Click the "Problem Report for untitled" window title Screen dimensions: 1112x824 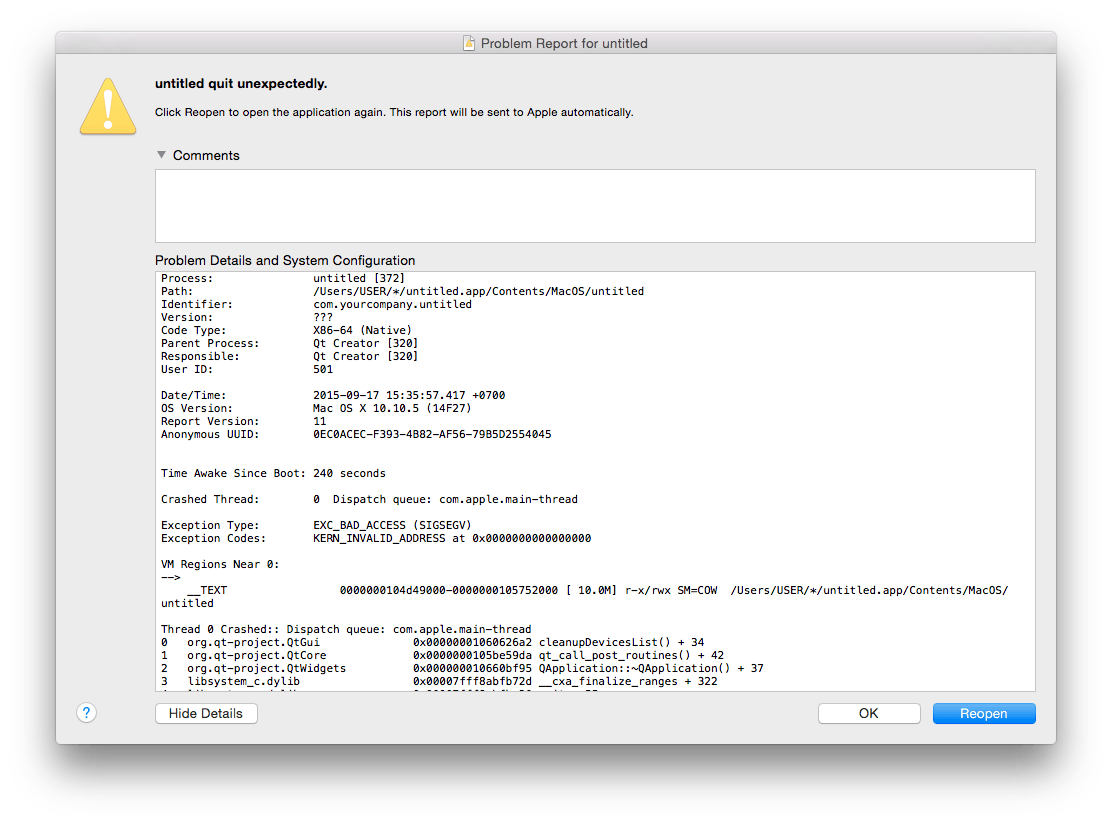pos(564,43)
